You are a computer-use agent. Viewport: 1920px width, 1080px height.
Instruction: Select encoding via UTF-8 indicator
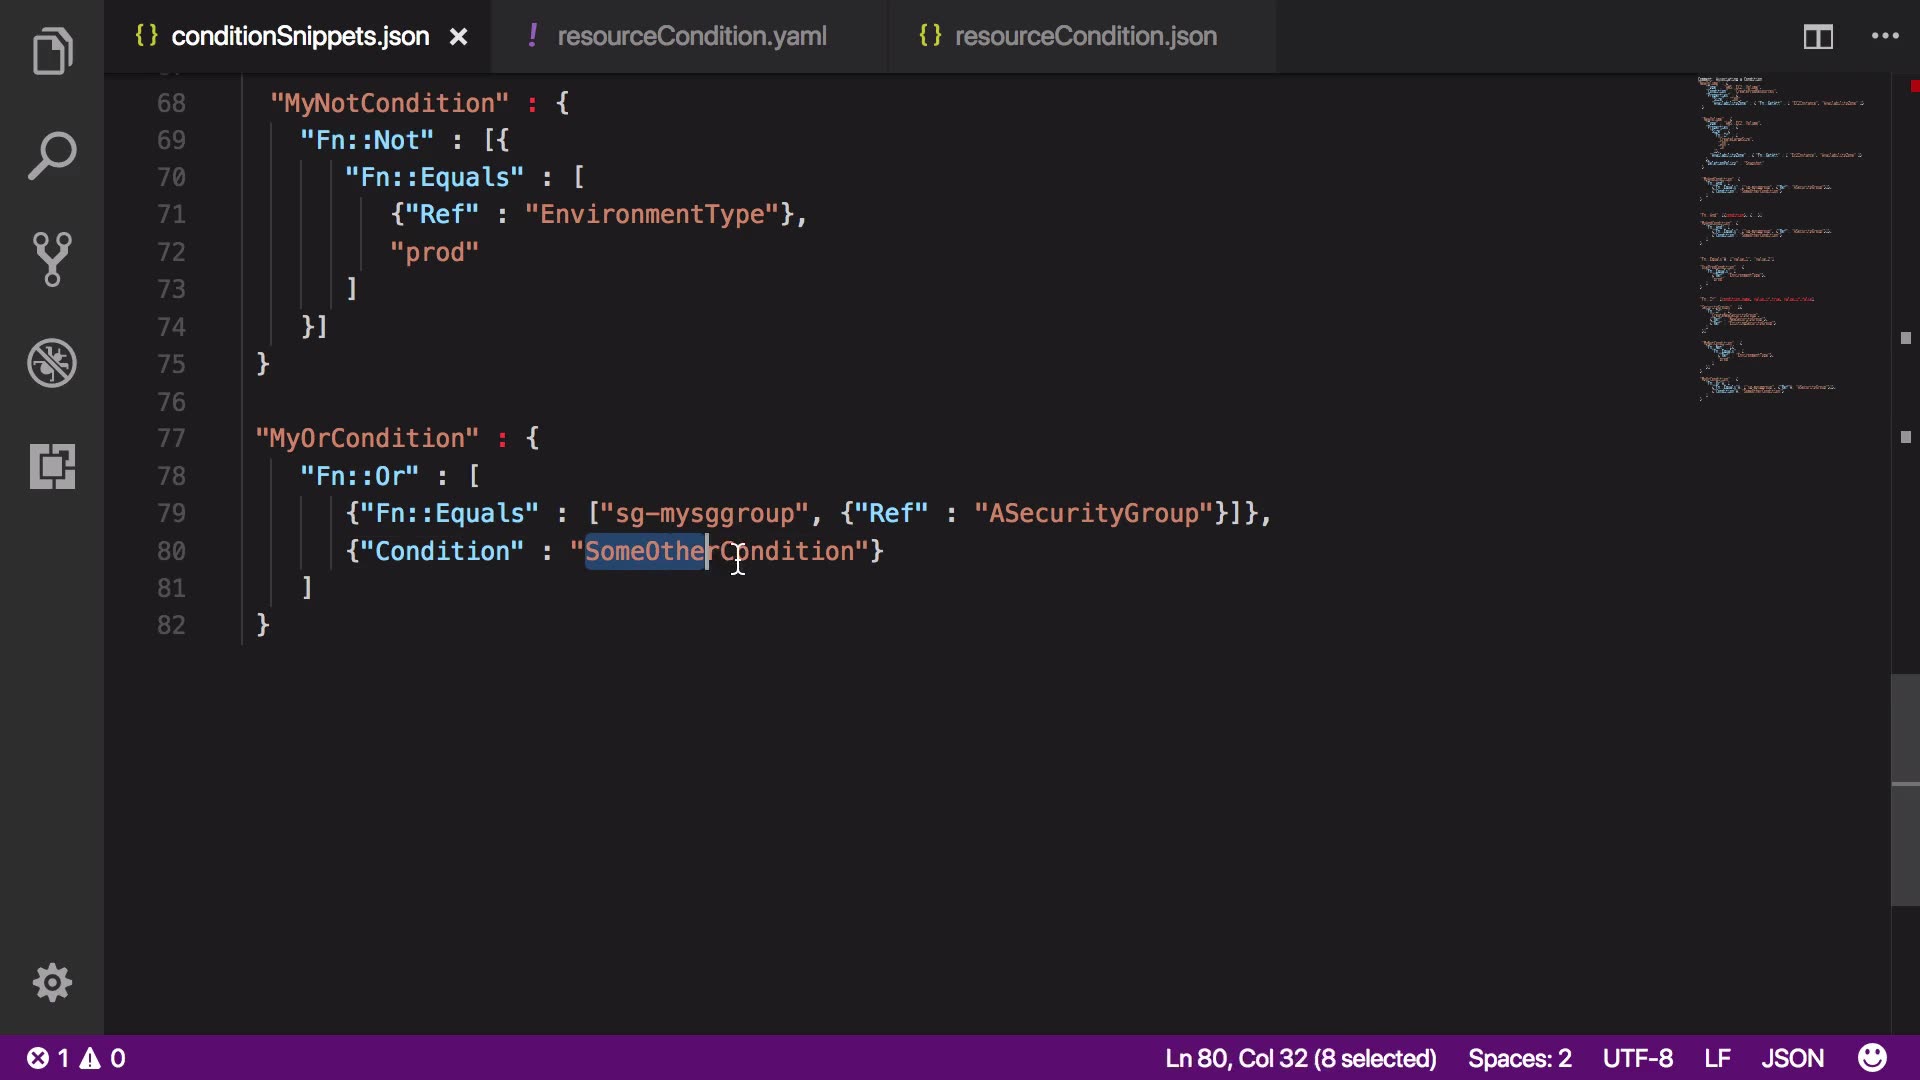[1637, 1058]
